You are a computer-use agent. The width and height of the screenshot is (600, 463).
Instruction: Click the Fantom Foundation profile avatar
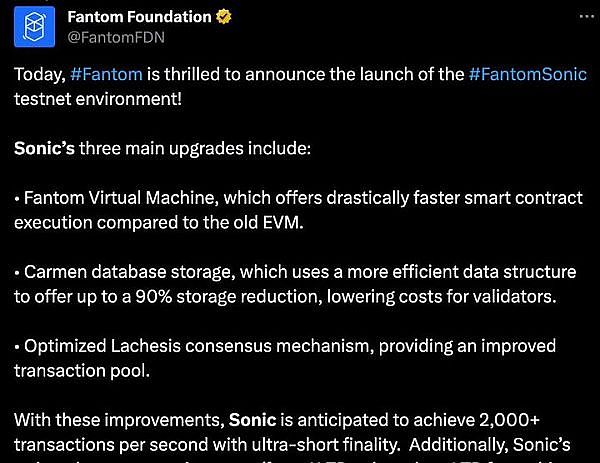(x=35, y=26)
